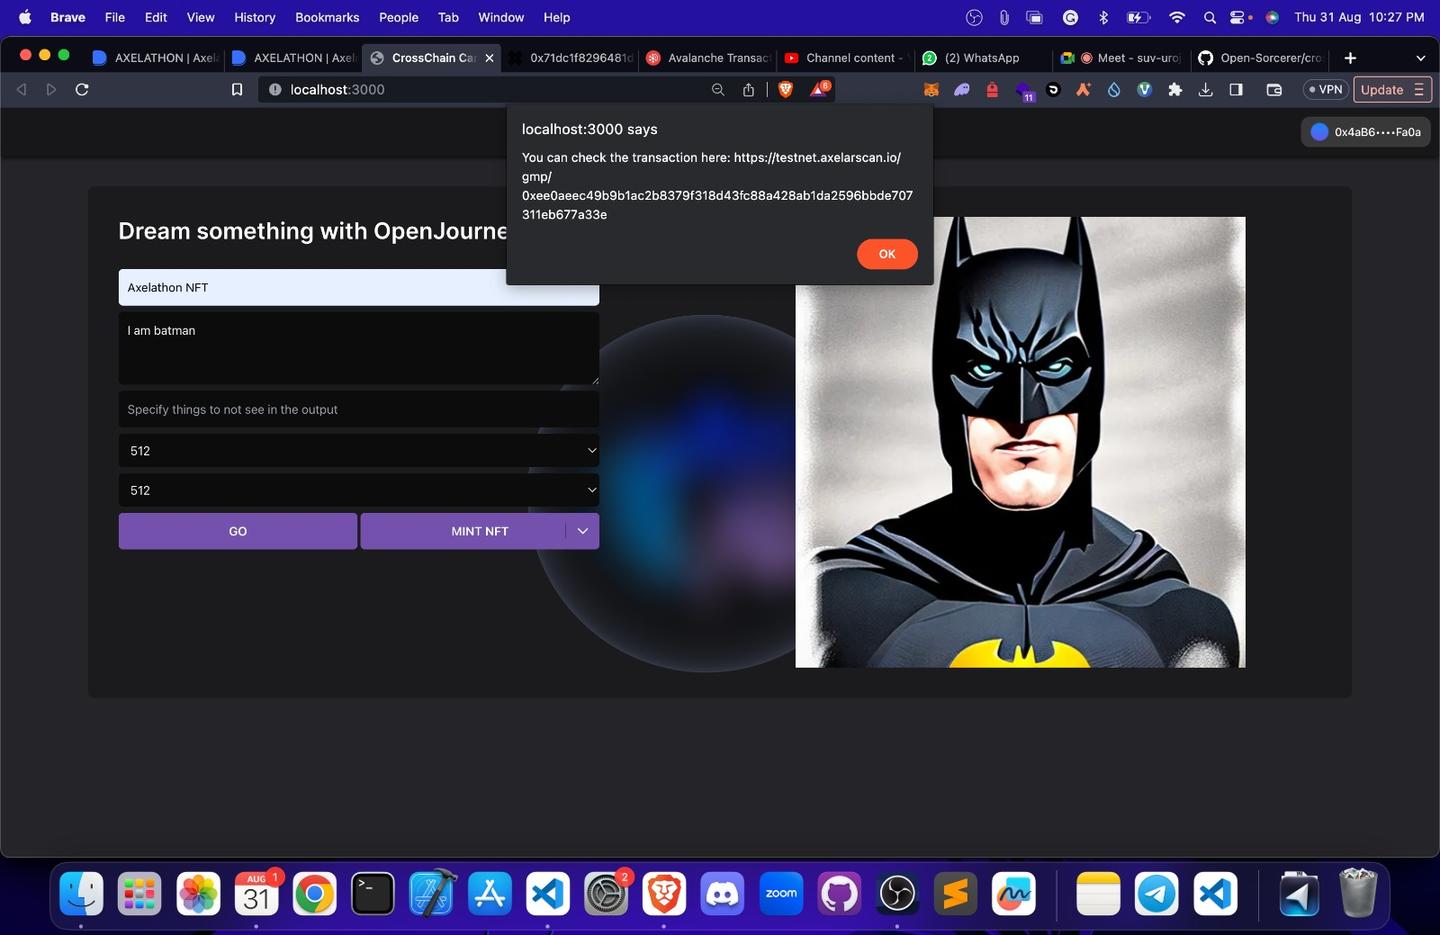The image size is (1440, 935).
Task: Open Terminal from the dock
Action: tap(373, 893)
